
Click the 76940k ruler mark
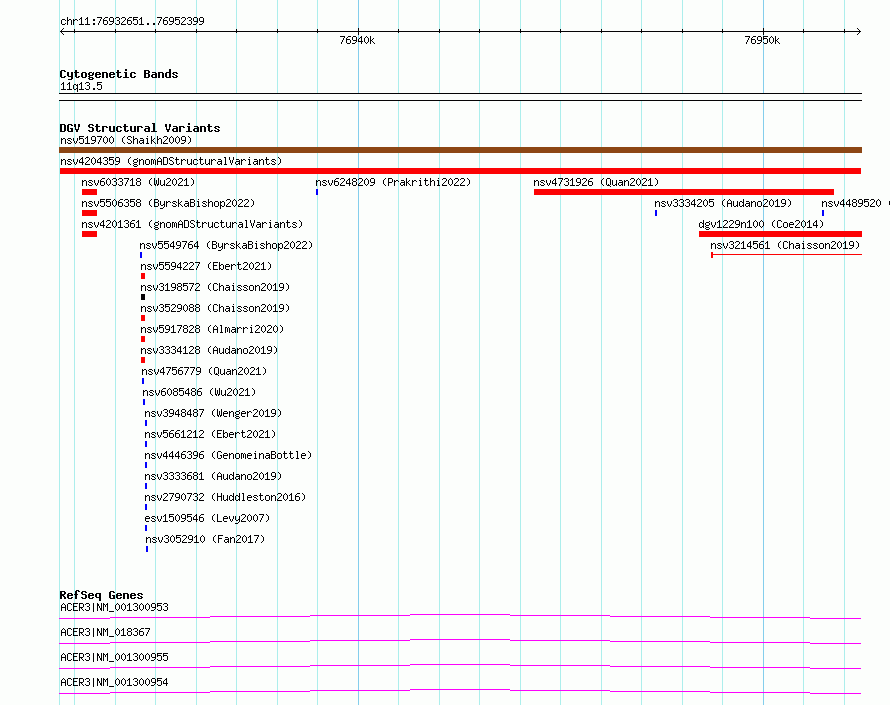(357, 40)
